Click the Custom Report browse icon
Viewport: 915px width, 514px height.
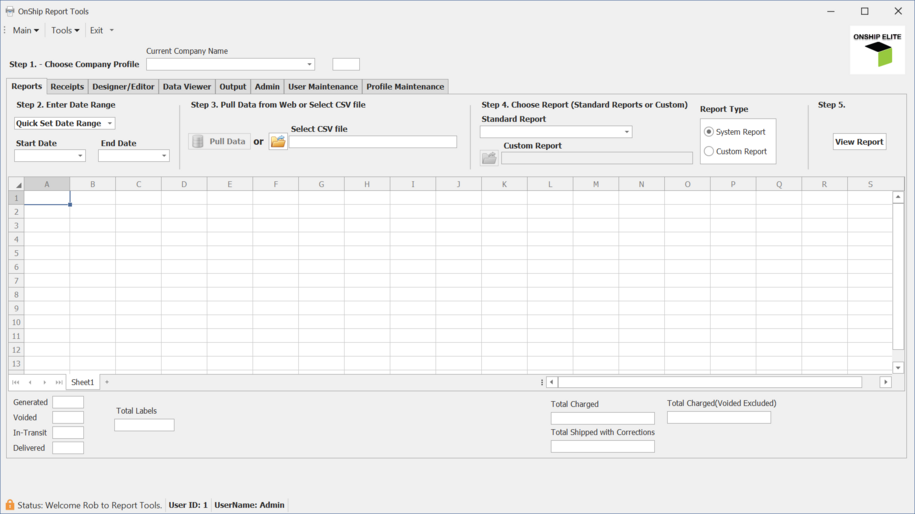[x=489, y=158]
